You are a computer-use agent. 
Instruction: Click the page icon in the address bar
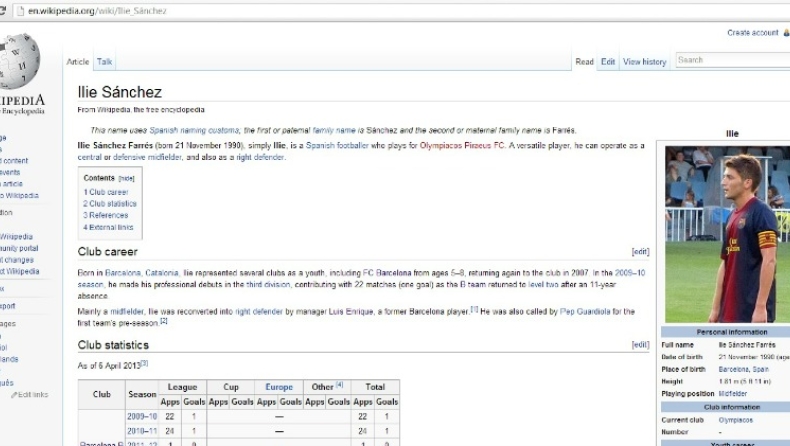pos(21,11)
